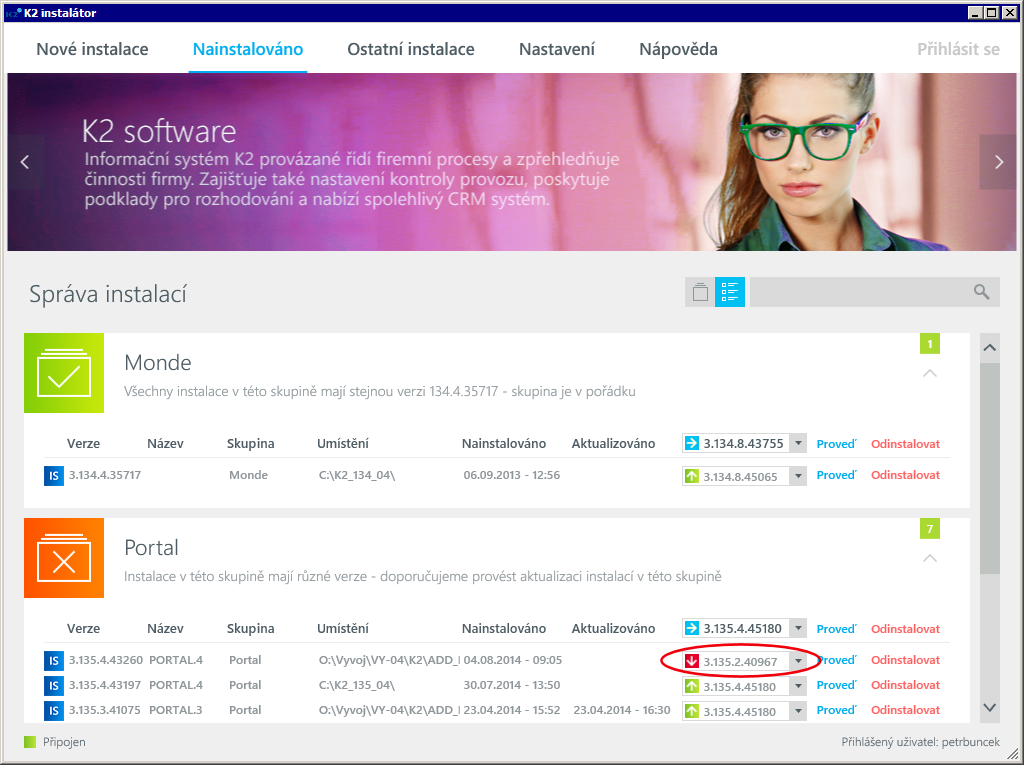Image resolution: width=1024 pixels, height=765 pixels.
Task: Click the orange Portal group cross icon
Action: [x=64, y=558]
